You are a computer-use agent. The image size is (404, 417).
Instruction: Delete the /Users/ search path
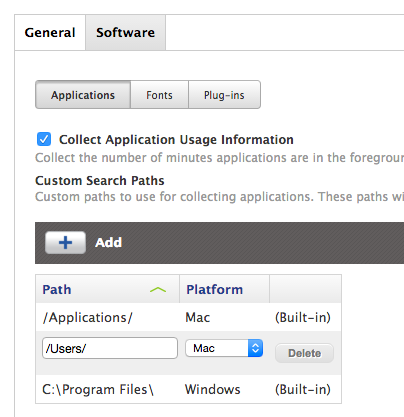tap(304, 353)
